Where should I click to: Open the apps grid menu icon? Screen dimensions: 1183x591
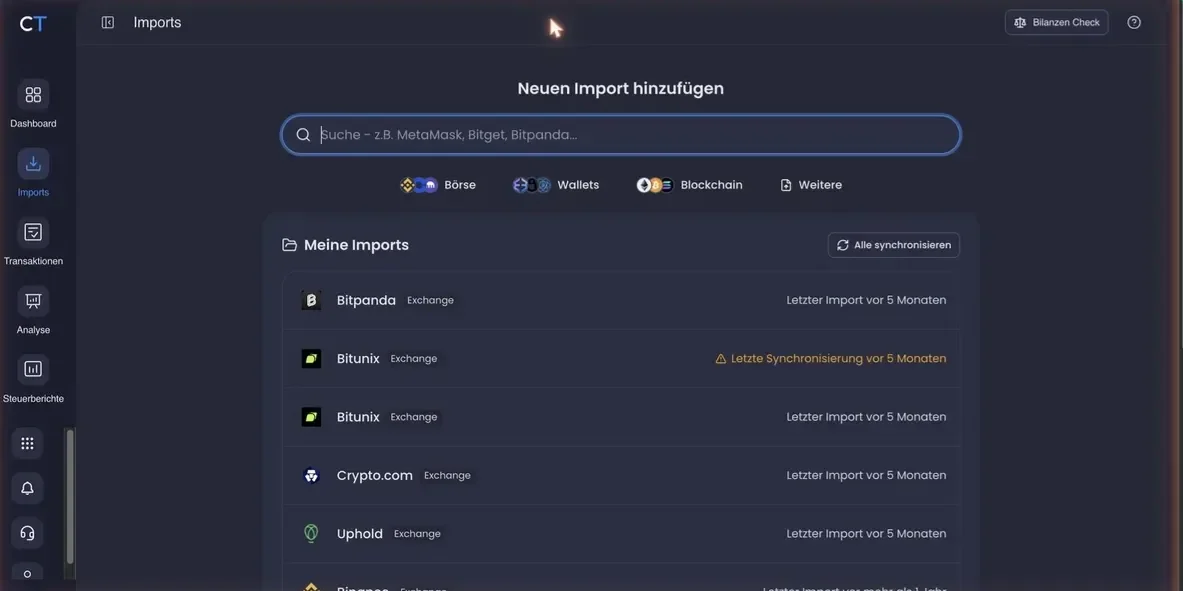pyautogui.click(x=27, y=444)
